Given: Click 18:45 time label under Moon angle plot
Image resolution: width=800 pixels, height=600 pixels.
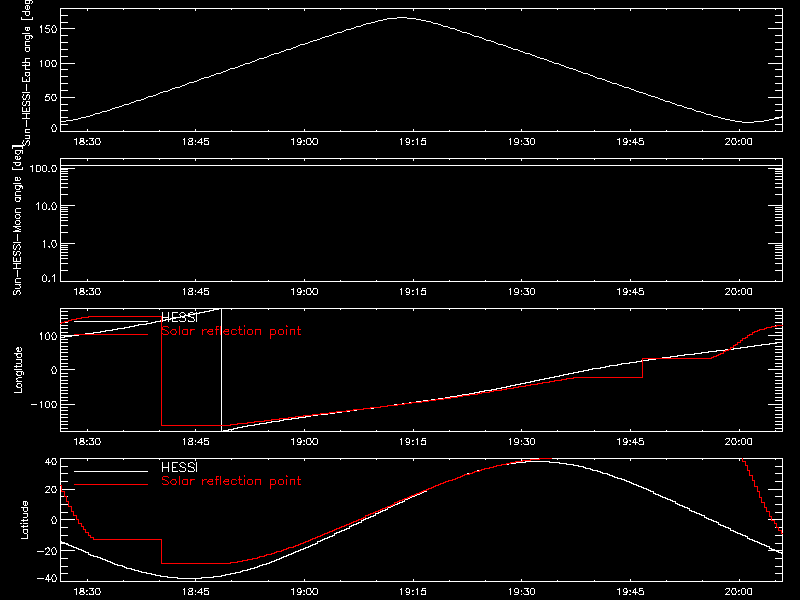Looking at the screenshot, I should pos(196,291).
